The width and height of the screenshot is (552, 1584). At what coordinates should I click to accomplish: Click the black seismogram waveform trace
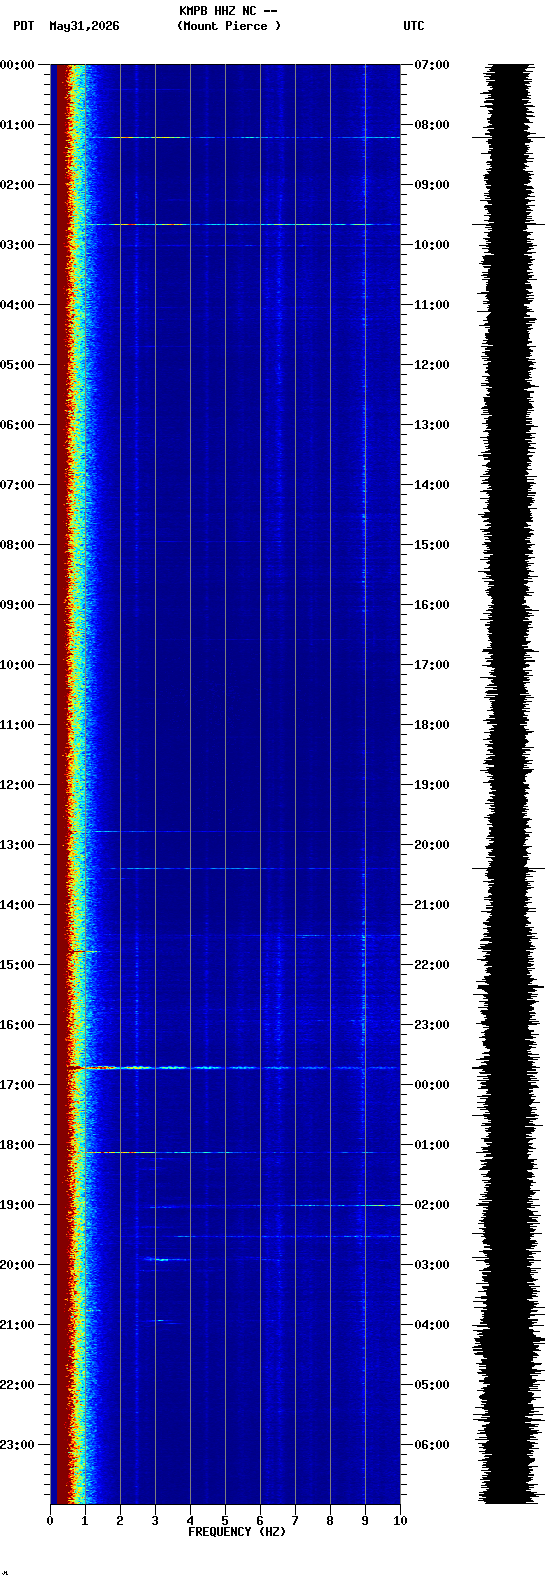[510, 784]
